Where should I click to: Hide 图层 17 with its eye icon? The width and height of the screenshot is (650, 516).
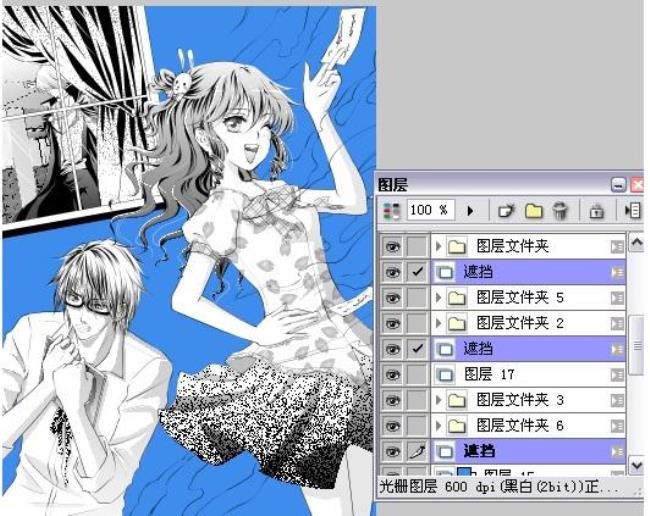(393, 375)
